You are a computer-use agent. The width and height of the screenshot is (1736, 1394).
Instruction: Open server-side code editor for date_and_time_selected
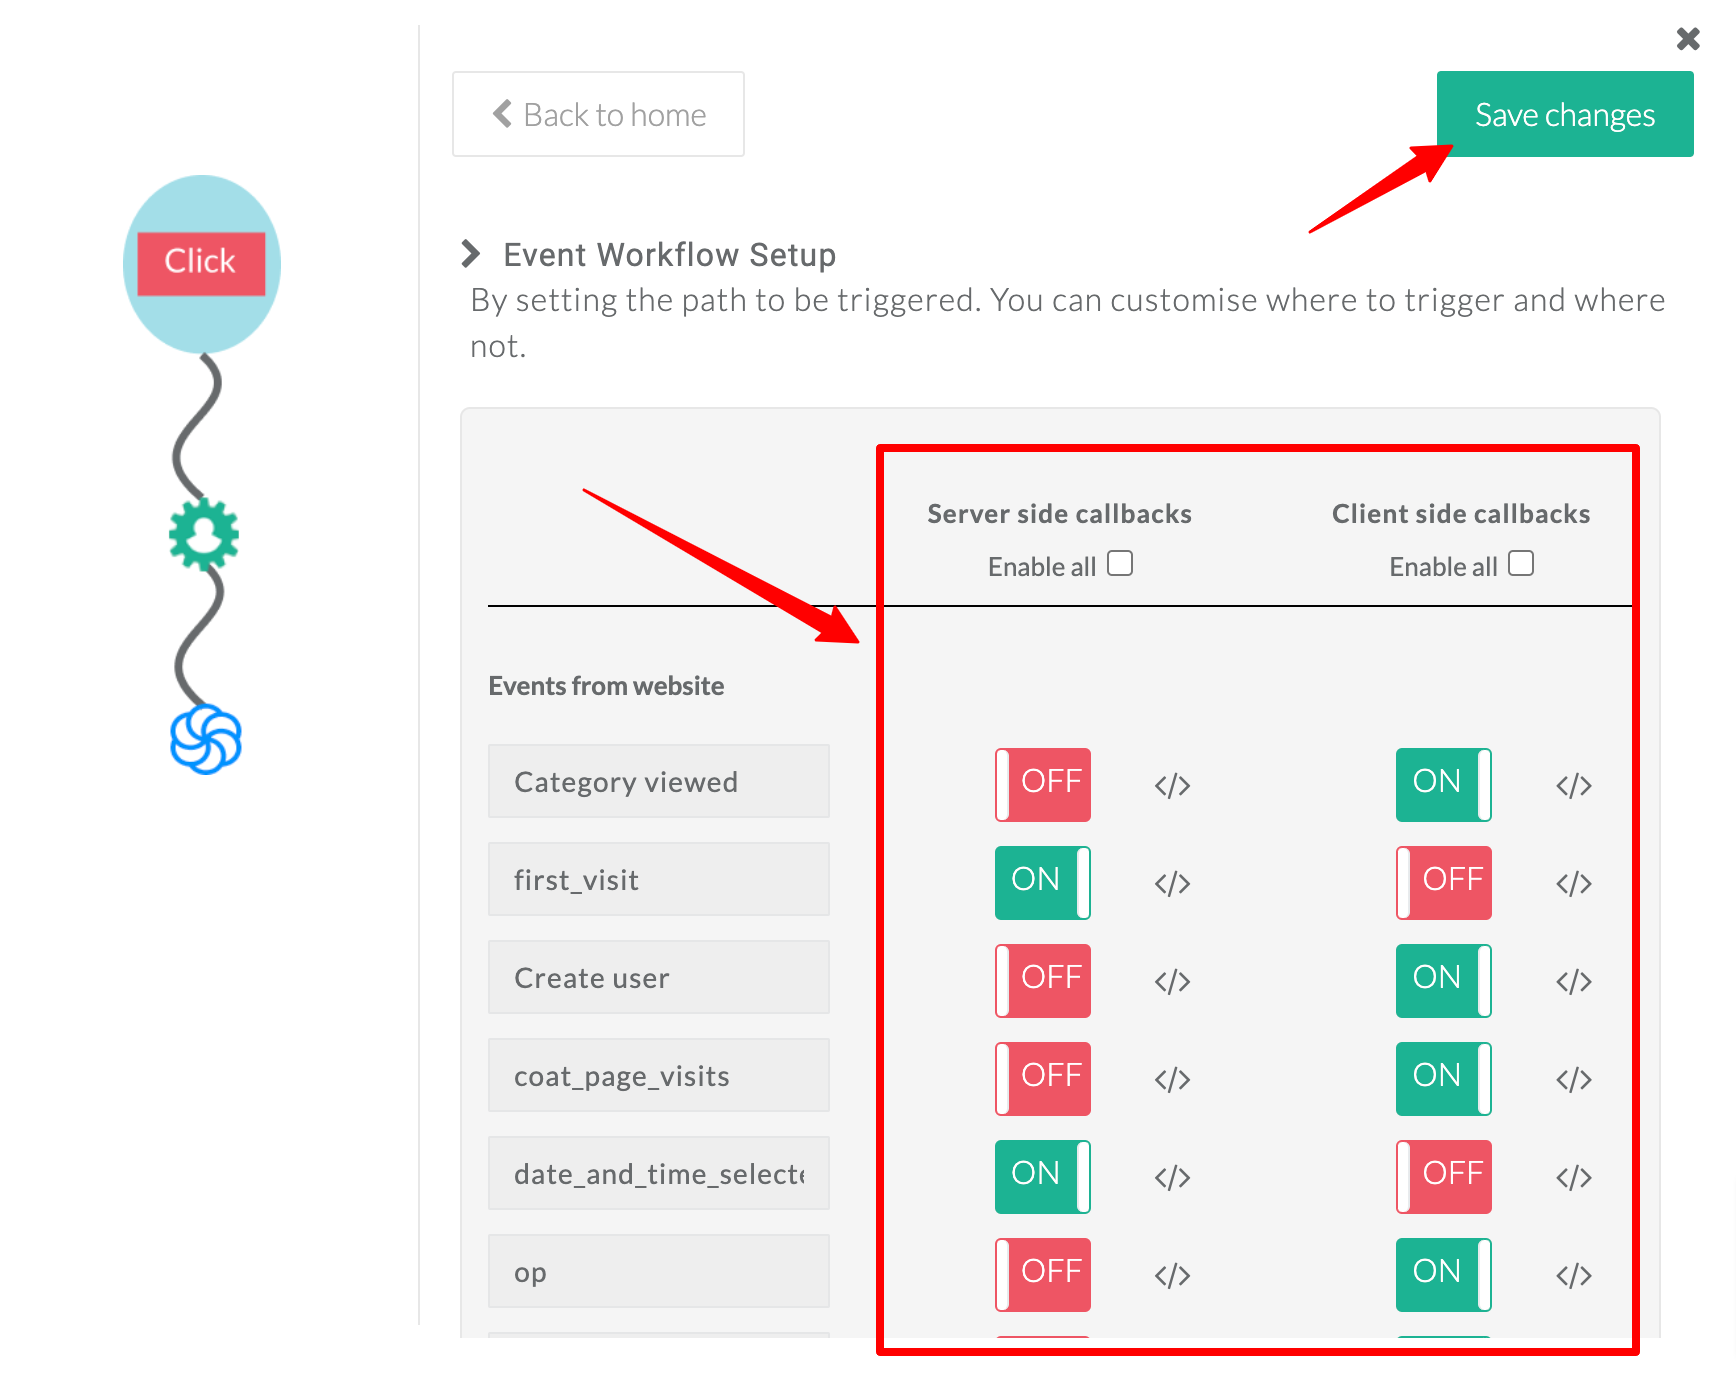(x=1172, y=1177)
